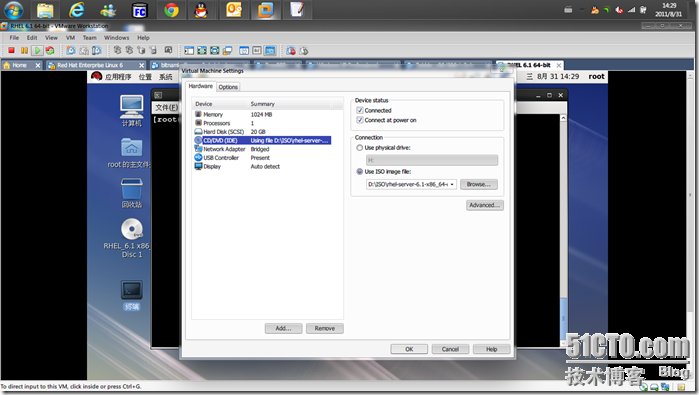Image resolution: width=699 pixels, height=395 pixels.
Task: Open the Windows menu in VMware
Action: [116, 38]
